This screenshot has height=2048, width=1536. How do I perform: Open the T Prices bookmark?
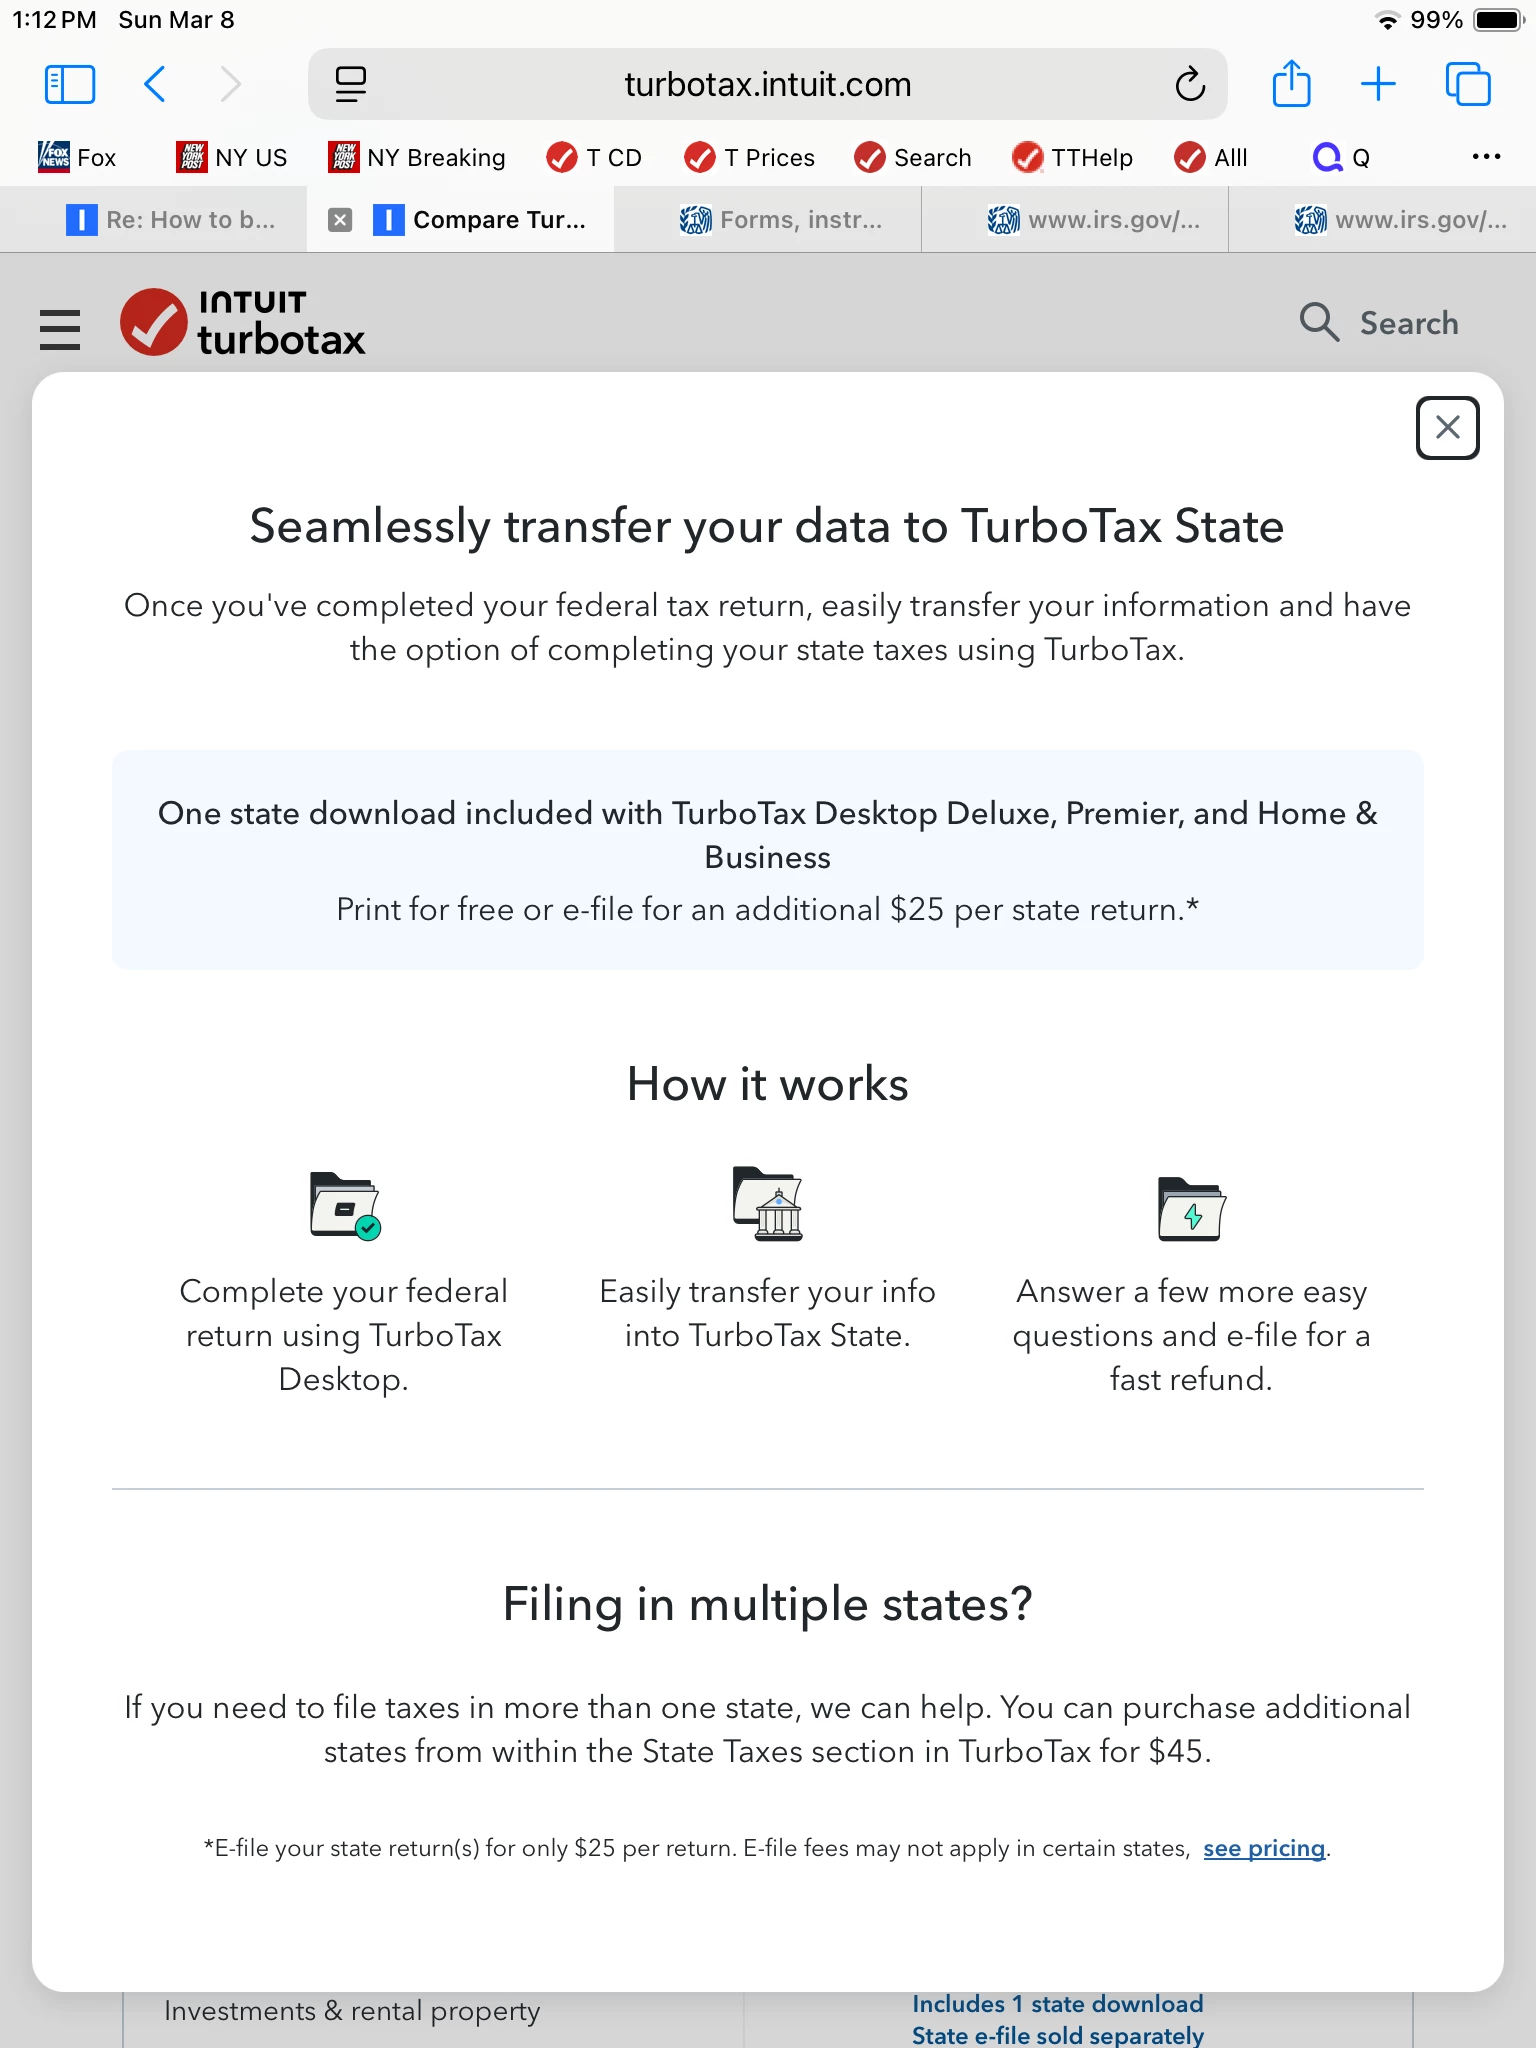(x=749, y=157)
